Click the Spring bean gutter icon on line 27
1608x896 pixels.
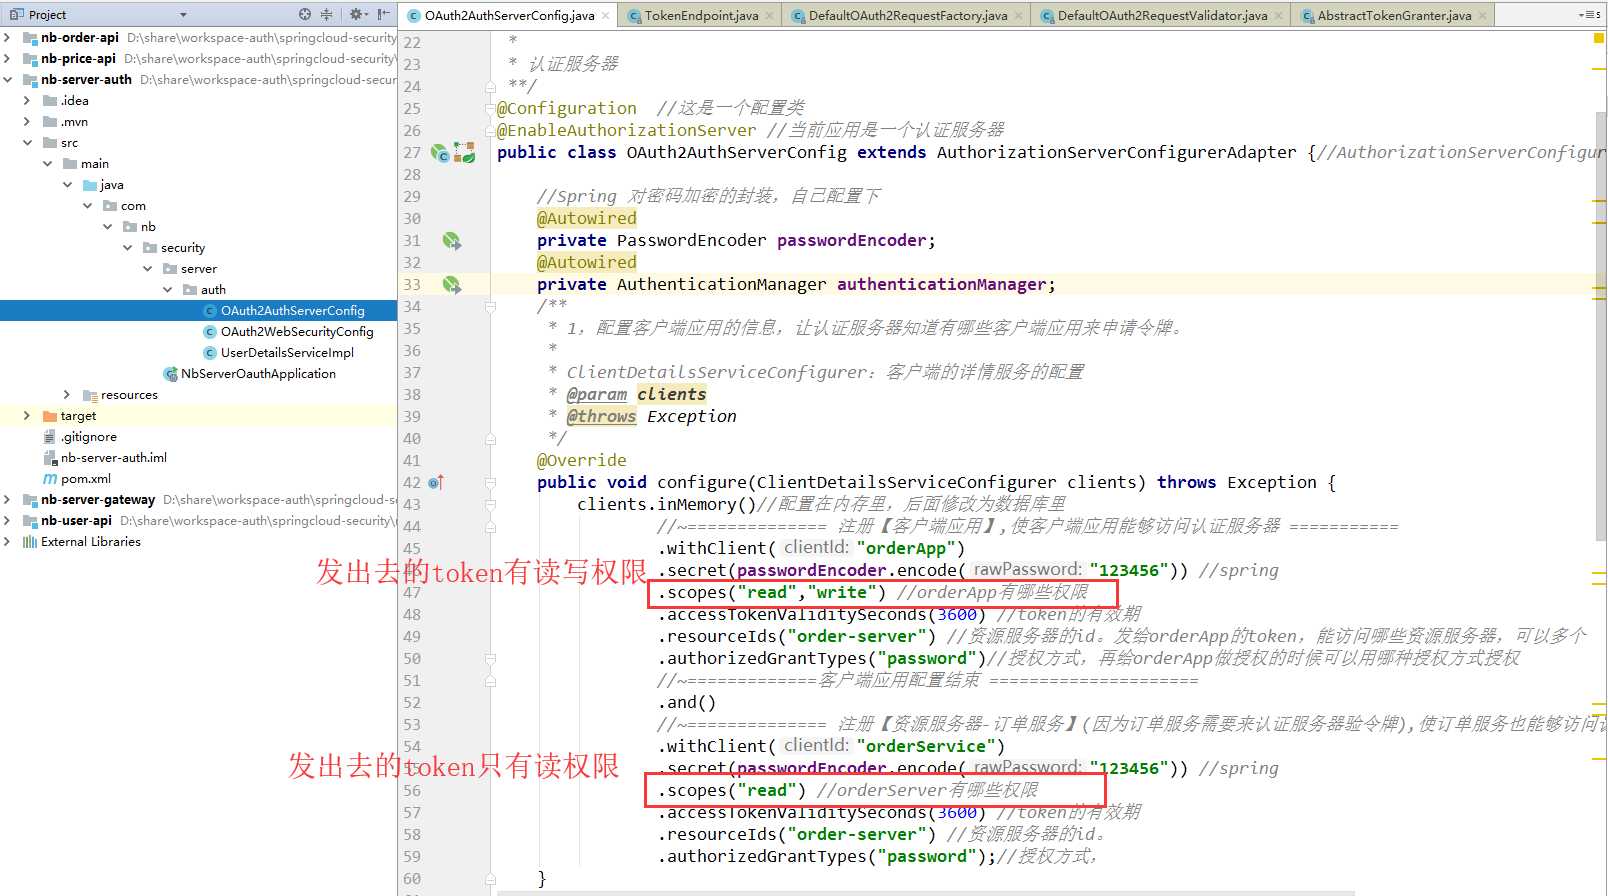440,153
